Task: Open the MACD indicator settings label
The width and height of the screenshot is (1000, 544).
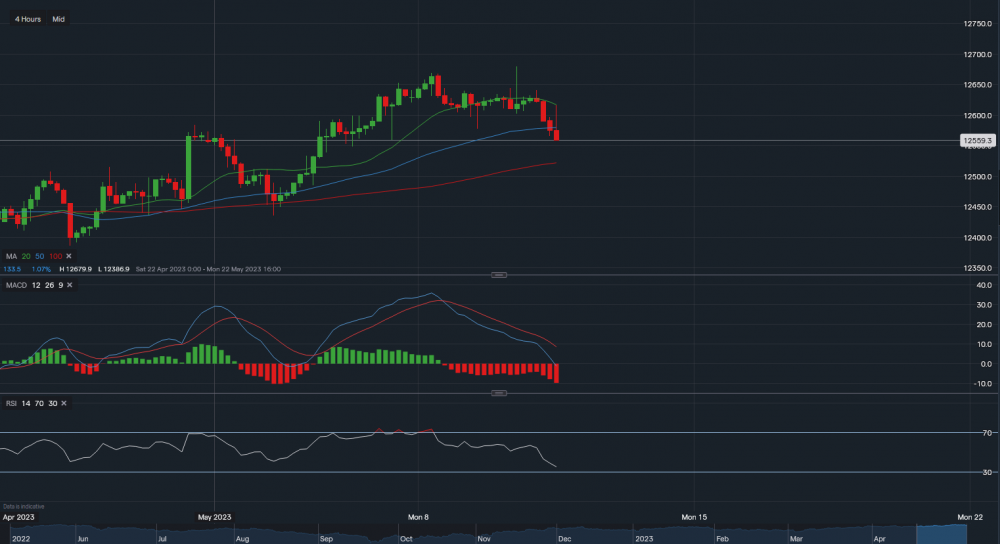Action: 15,286
